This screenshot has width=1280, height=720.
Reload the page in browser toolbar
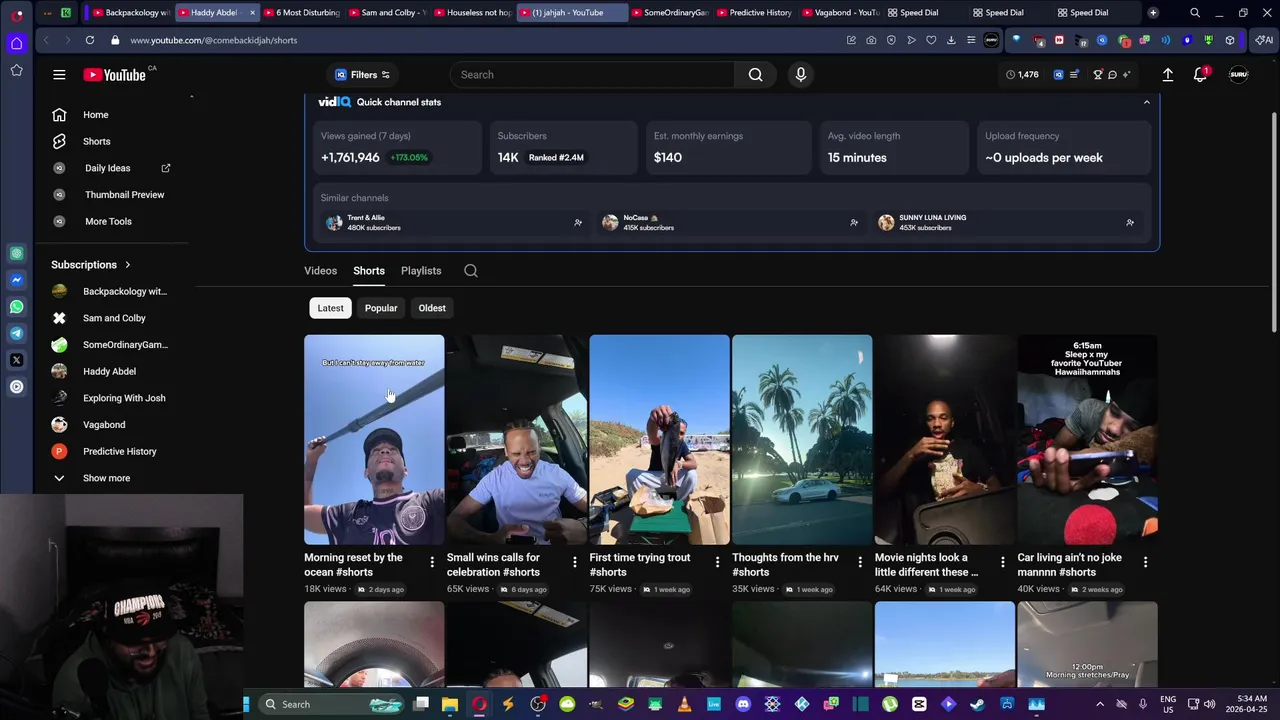(x=90, y=40)
